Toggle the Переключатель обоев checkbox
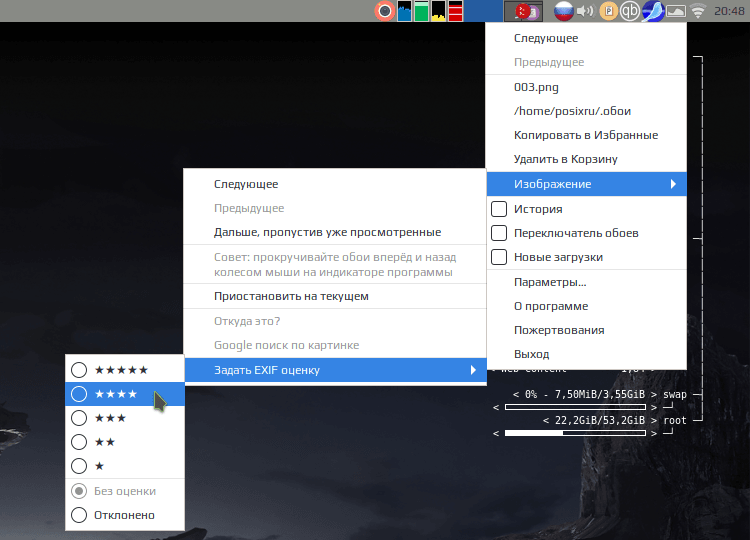 point(499,233)
